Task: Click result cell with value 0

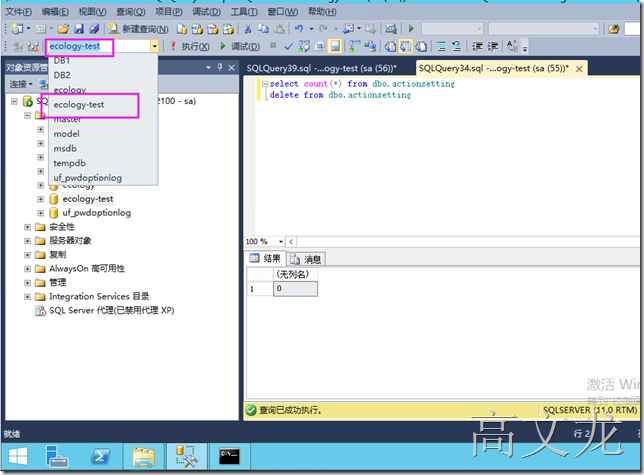Action: pos(295,289)
